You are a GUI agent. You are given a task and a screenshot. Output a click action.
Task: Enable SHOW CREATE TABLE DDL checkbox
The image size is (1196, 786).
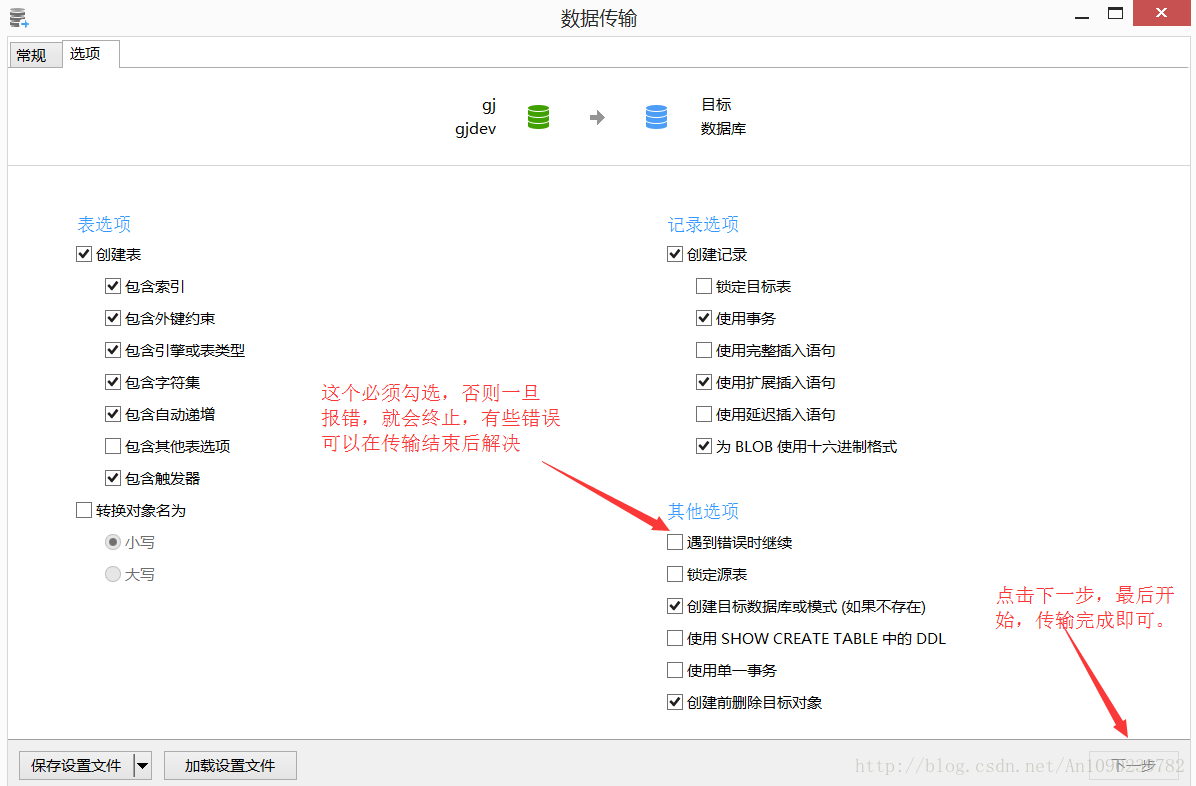tap(675, 639)
